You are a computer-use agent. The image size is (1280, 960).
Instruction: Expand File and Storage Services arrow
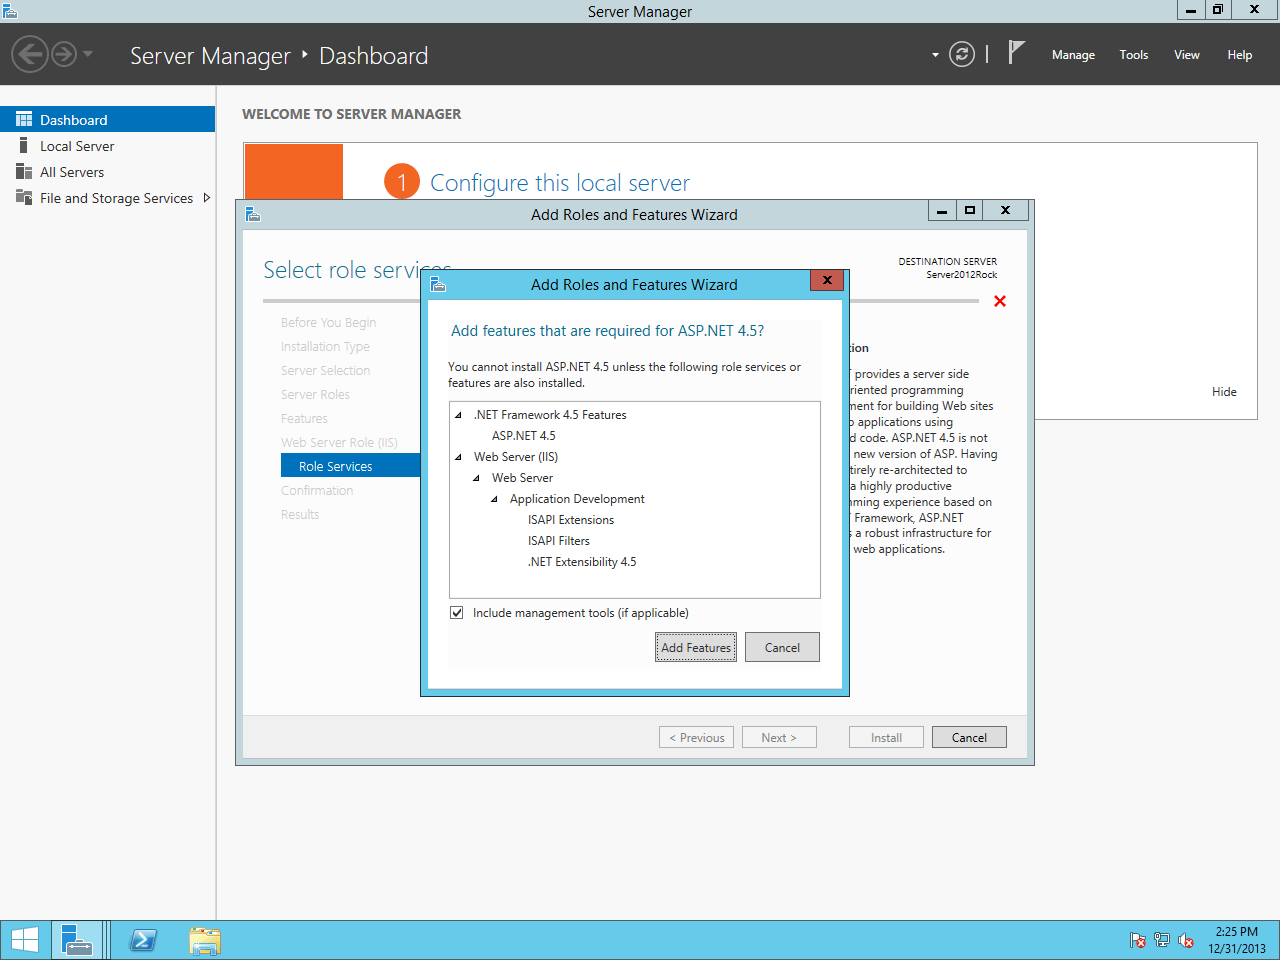pos(207,198)
